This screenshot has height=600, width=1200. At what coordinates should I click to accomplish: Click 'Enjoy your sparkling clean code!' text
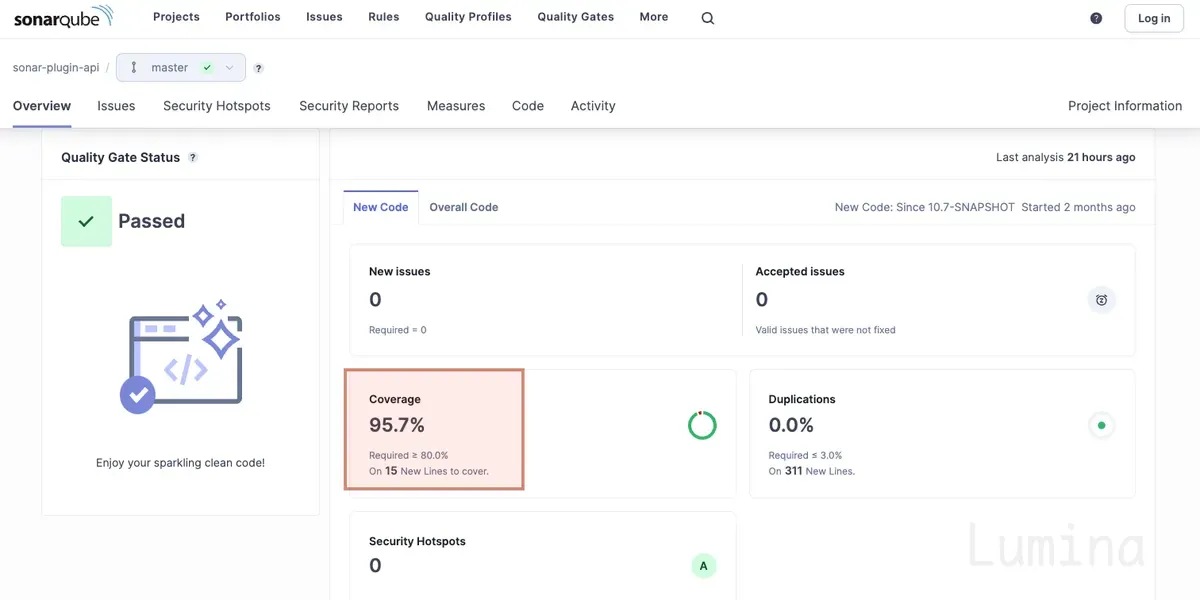(181, 463)
